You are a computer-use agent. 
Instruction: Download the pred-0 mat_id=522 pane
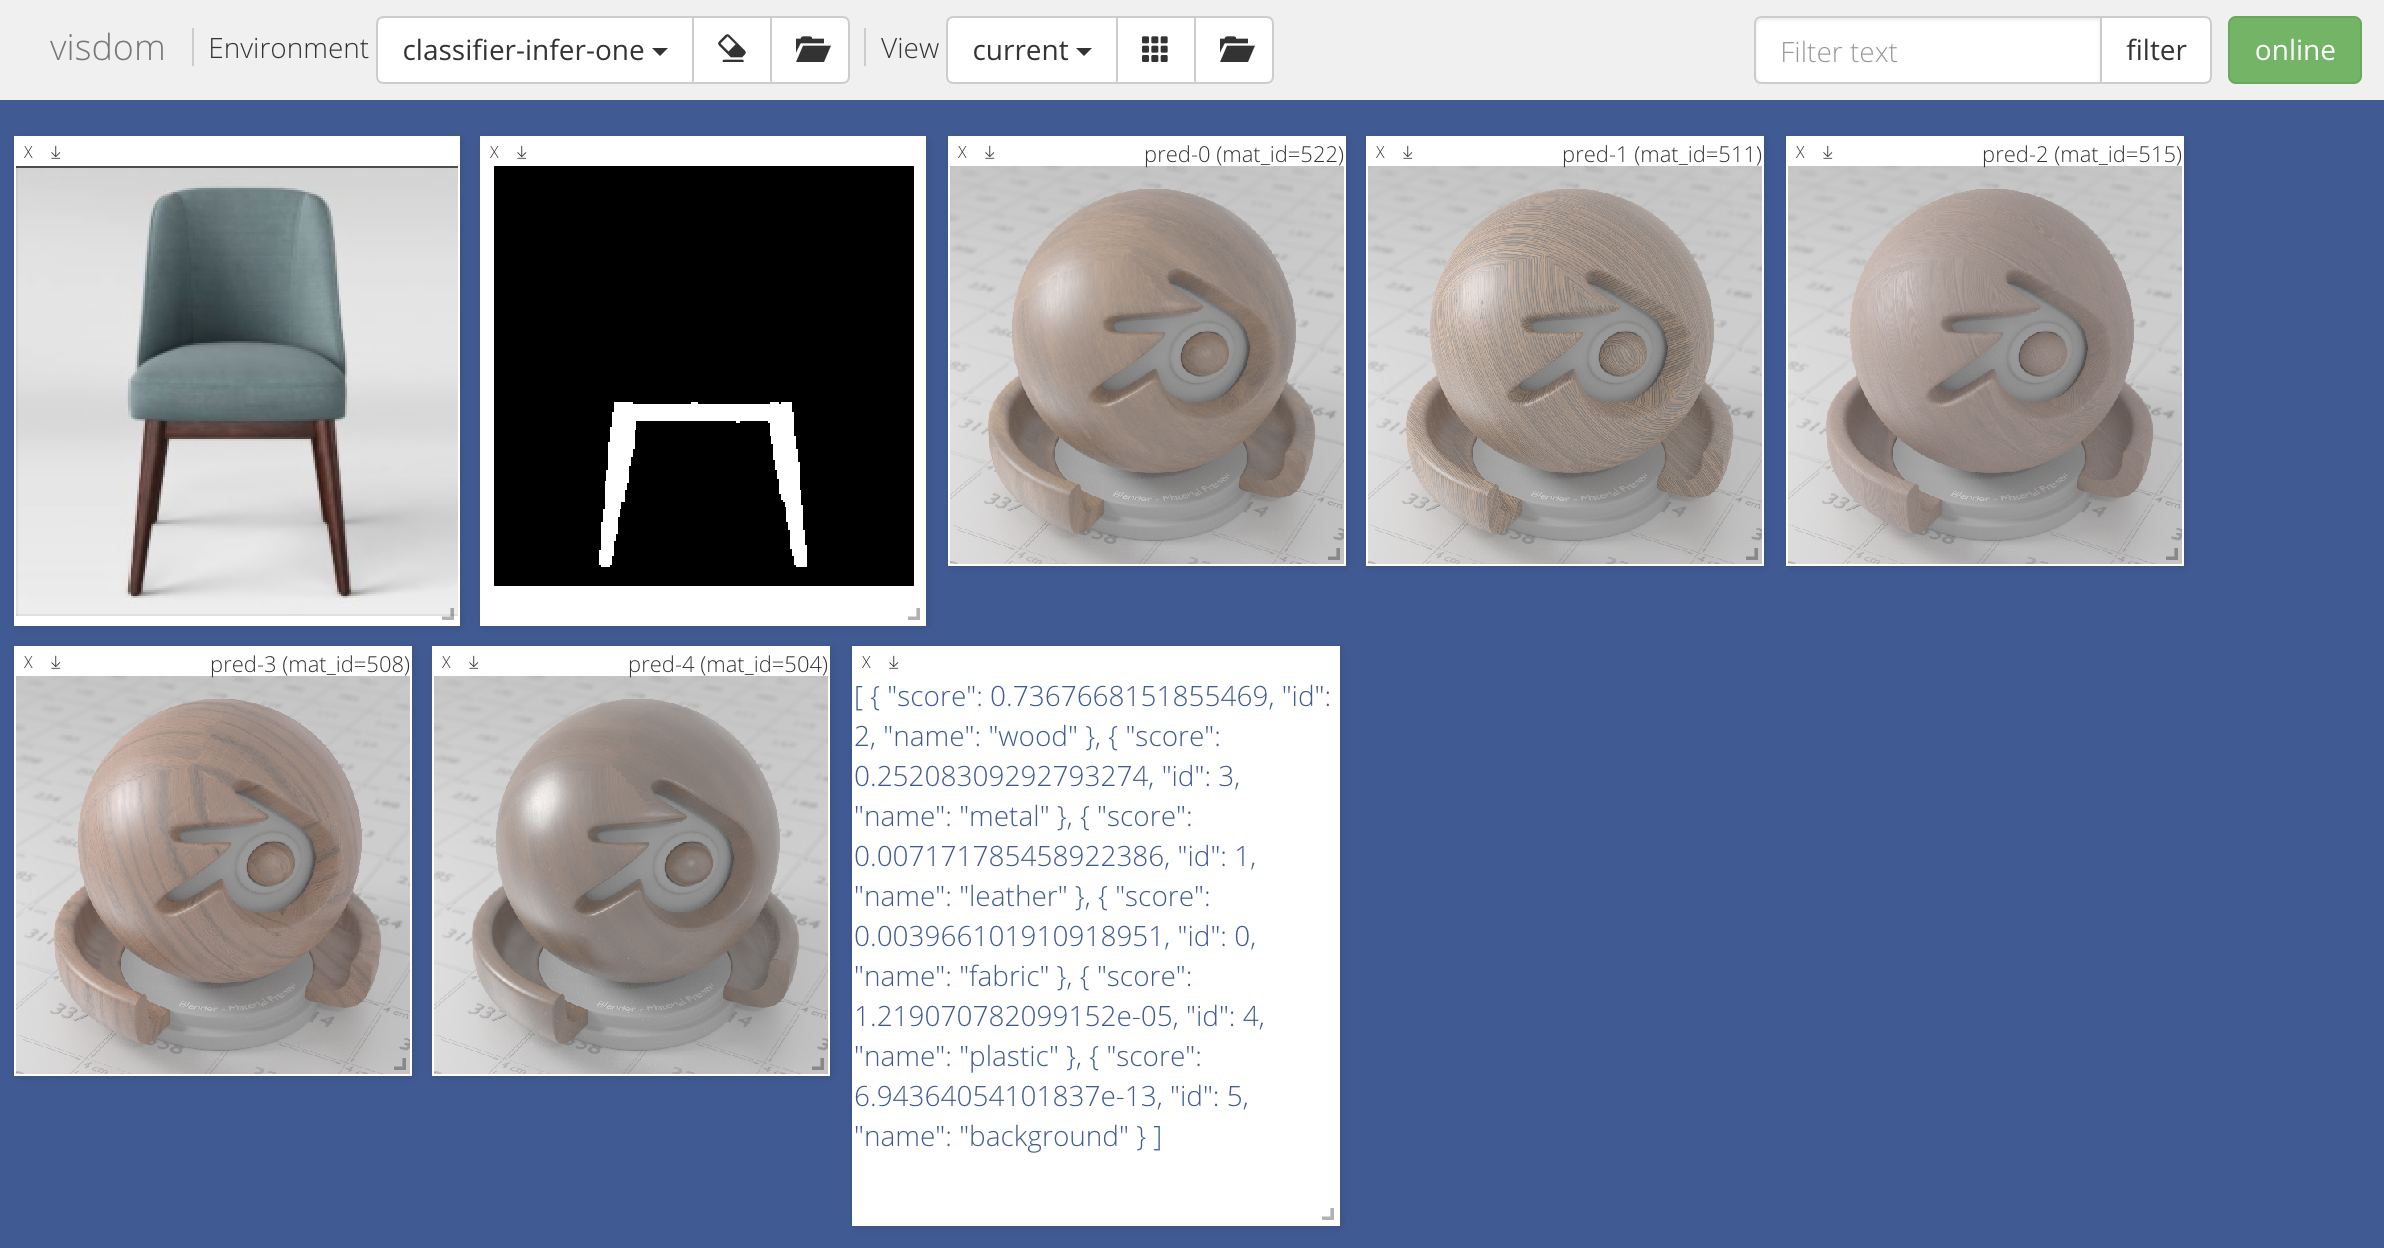coord(990,153)
